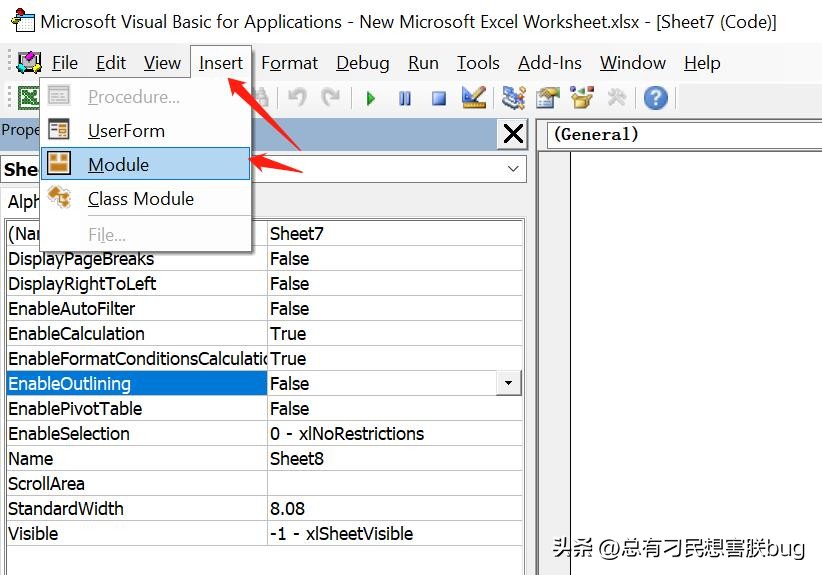Choose Class Module from Insert menu
The height and width of the screenshot is (575, 822).
(145, 199)
